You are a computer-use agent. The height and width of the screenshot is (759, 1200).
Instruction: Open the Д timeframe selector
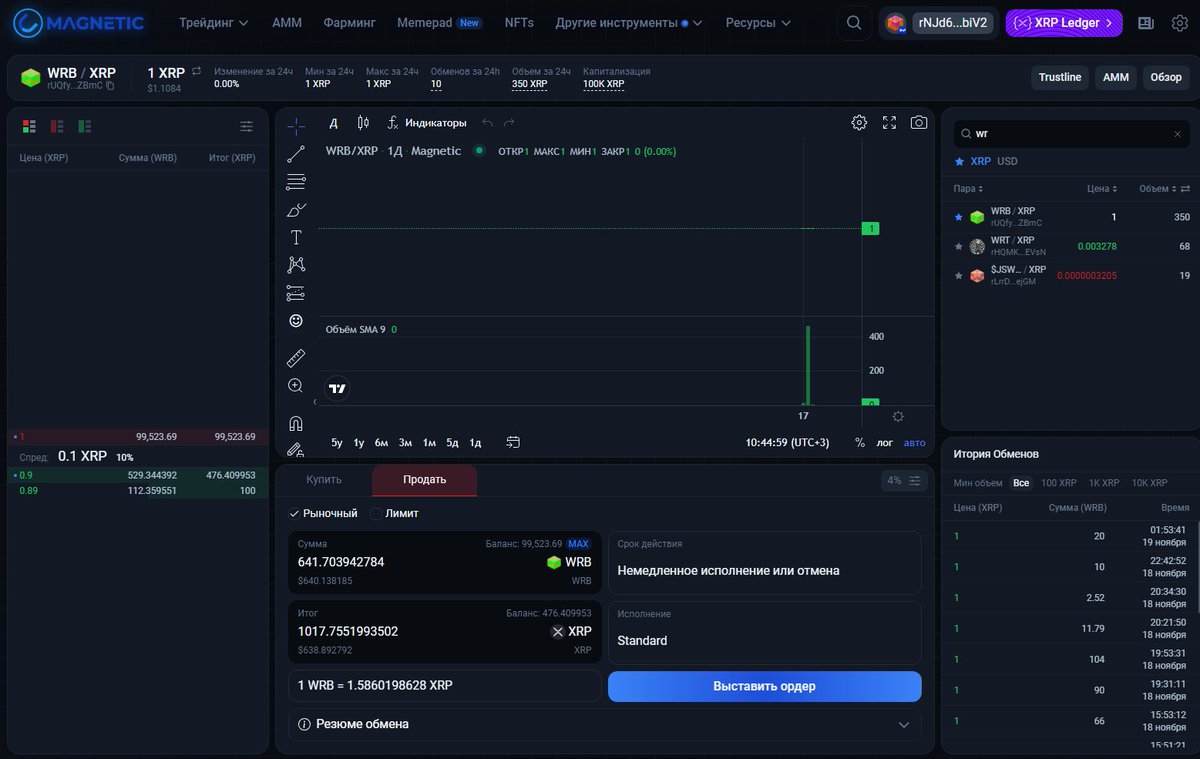pyautogui.click(x=334, y=123)
